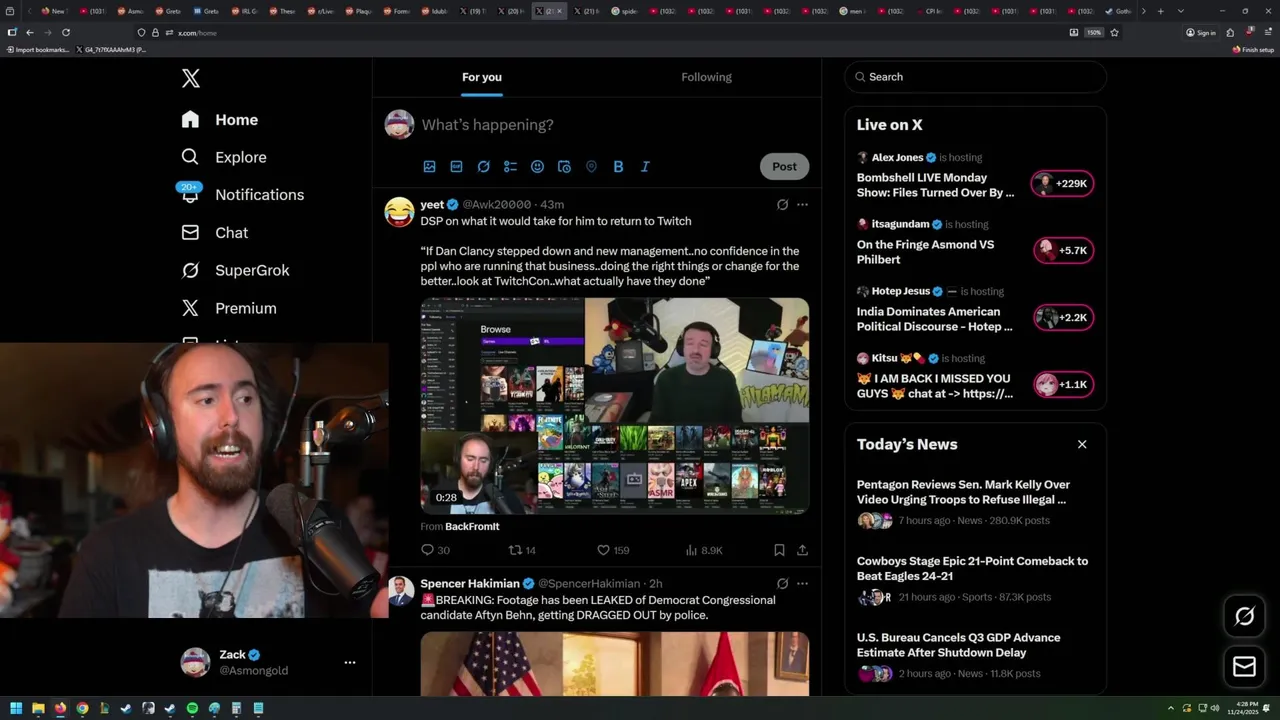
Task: Open a new browser tab
Action: click(x=1160, y=11)
